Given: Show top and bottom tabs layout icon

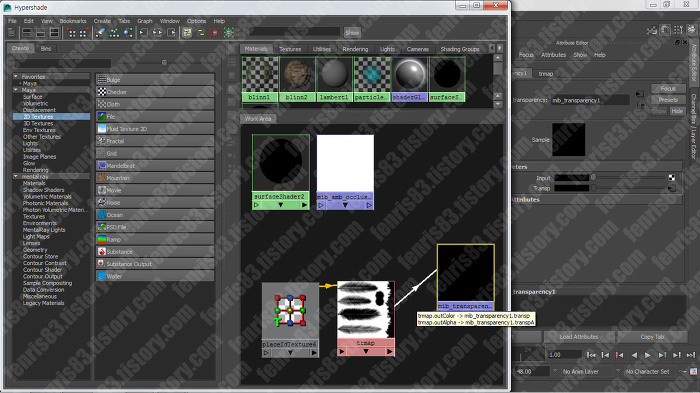Looking at the screenshot, I should click(x=54, y=33).
